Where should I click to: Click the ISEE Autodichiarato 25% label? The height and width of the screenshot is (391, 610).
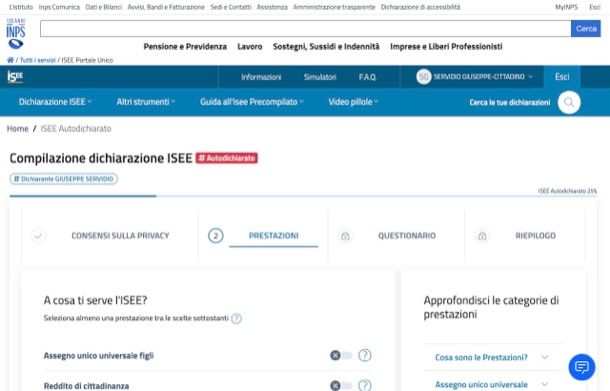[567, 191]
